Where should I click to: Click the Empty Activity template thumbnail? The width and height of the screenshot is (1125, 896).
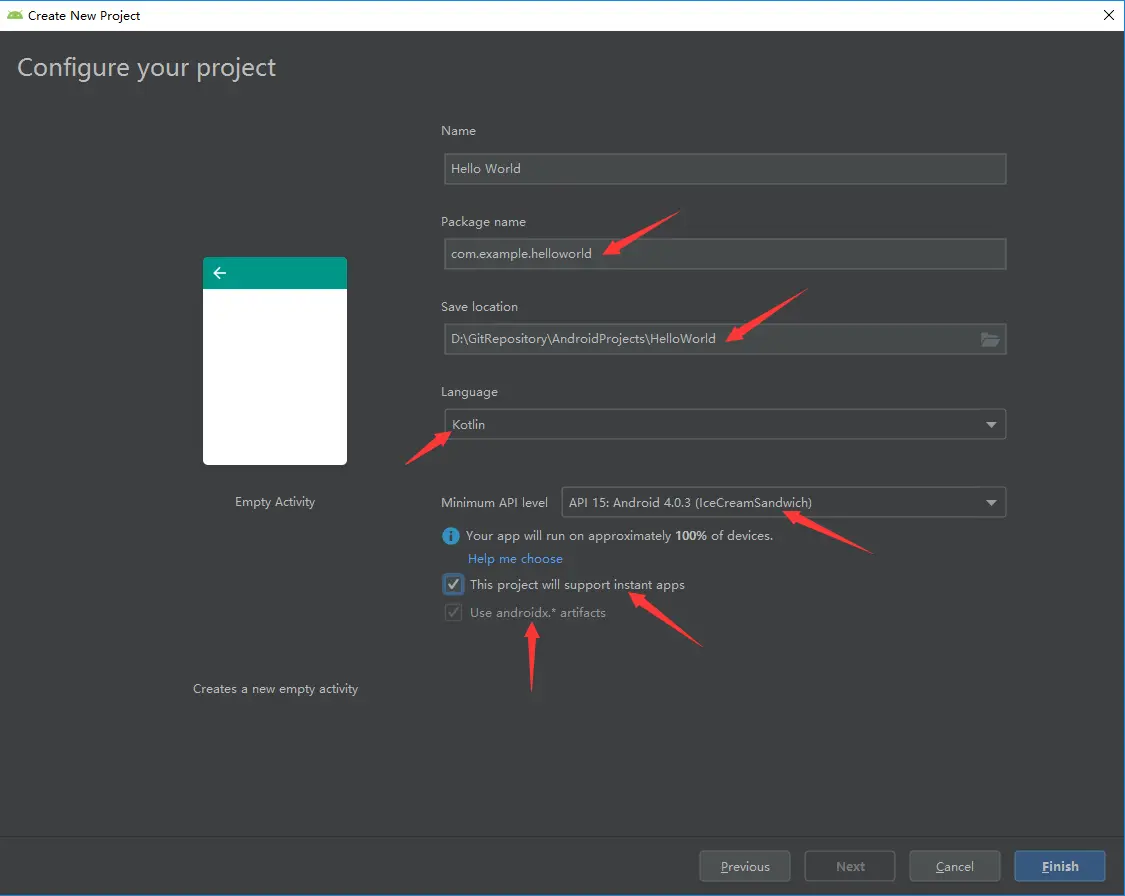(275, 361)
